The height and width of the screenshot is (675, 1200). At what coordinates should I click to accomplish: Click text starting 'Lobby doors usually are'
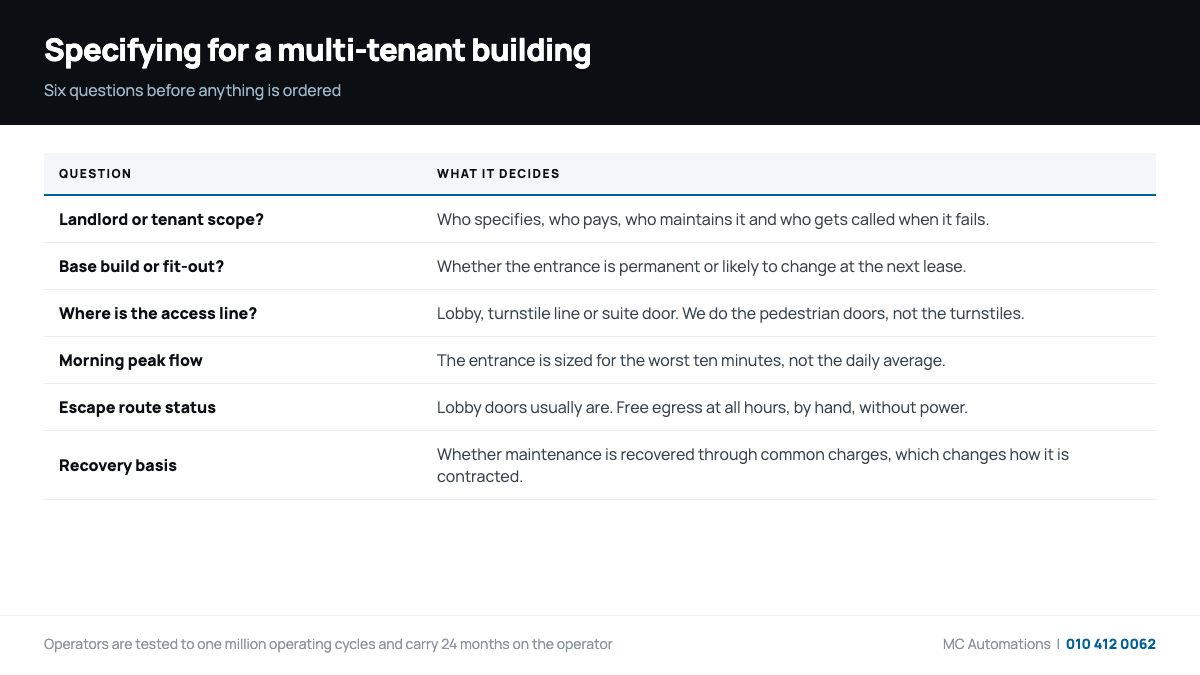click(x=702, y=407)
